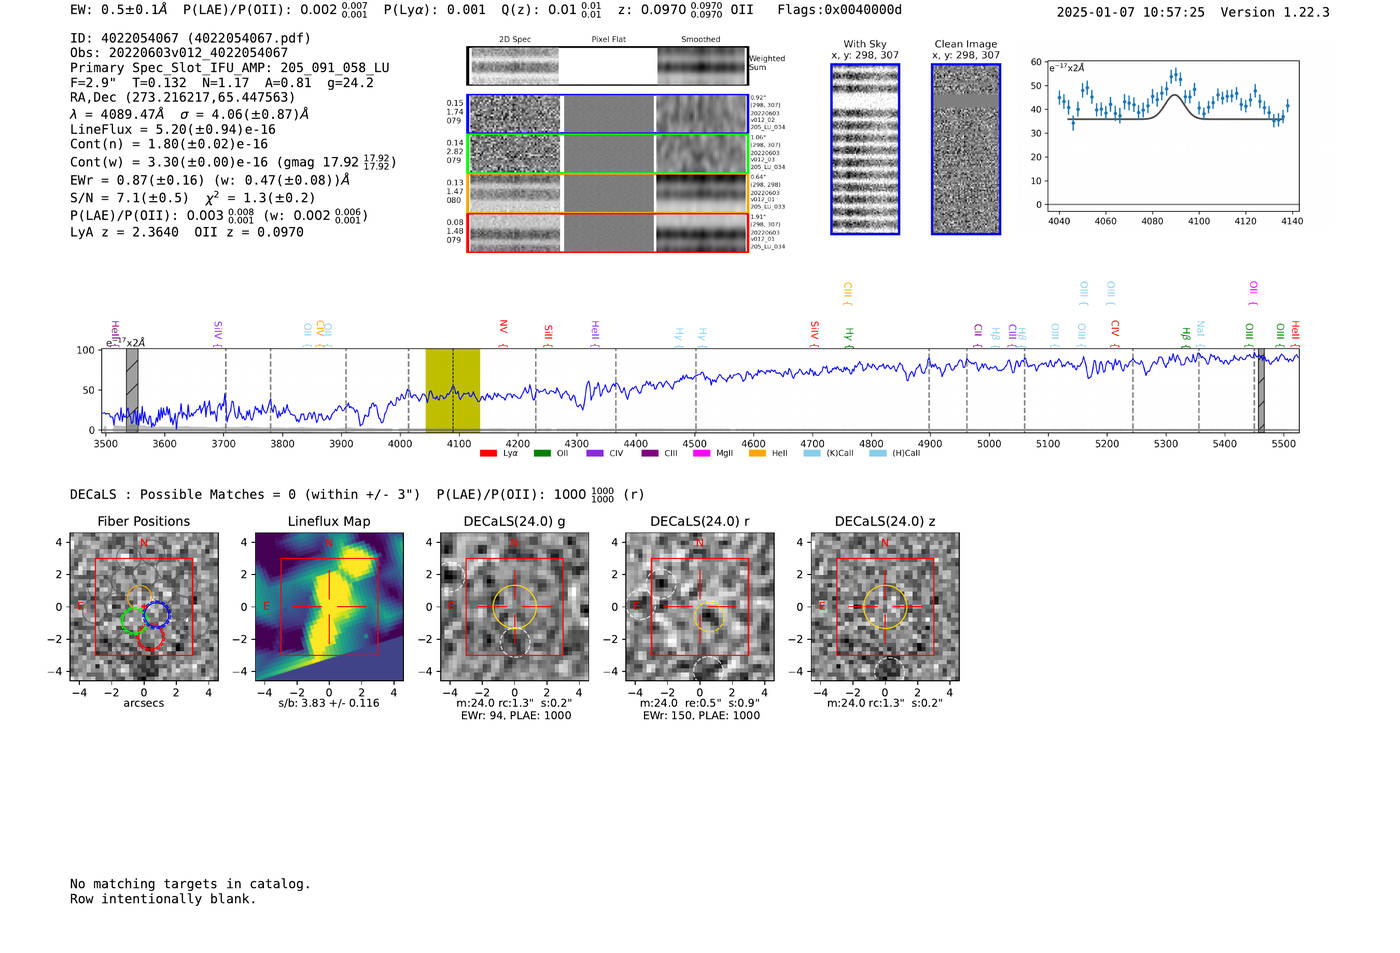Click the Cont(n) = 1.80 value

pyautogui.click(x=169, y=144)
